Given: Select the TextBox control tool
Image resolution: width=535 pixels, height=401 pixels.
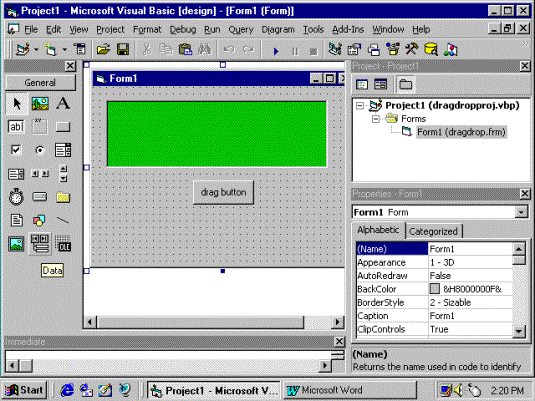Looking at the screenshot, I should coord(16,127).
